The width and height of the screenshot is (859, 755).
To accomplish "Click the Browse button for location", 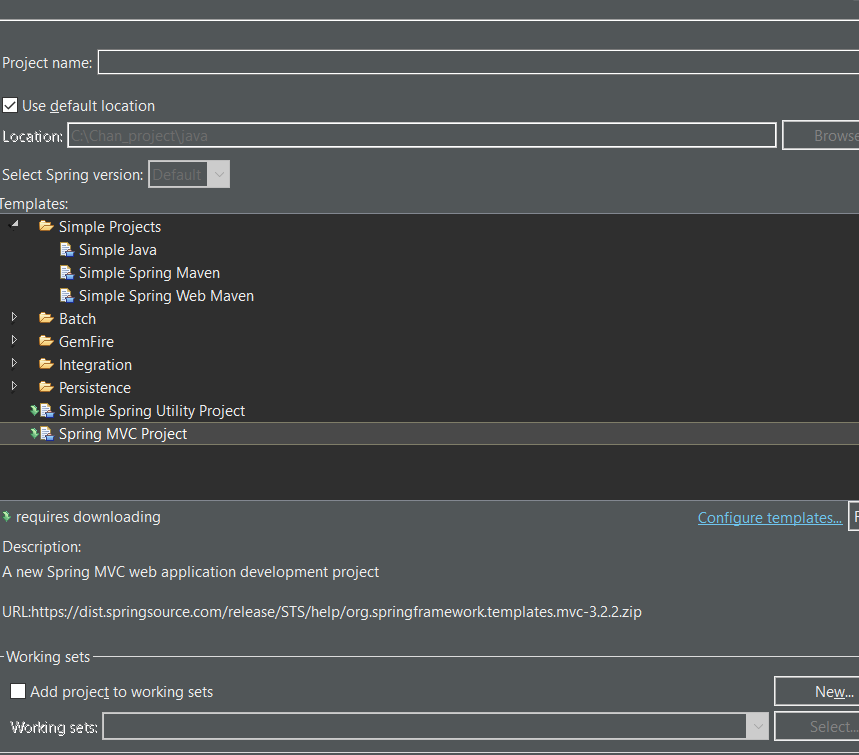I will click(820, 135).
